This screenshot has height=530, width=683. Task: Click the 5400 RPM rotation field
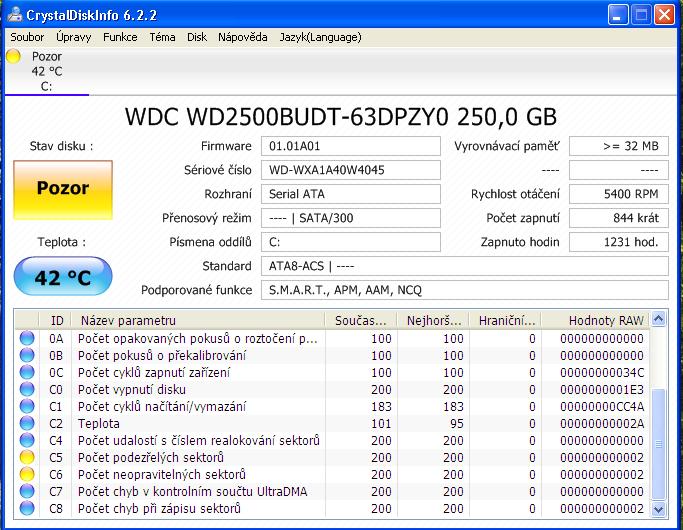(619, 194)
